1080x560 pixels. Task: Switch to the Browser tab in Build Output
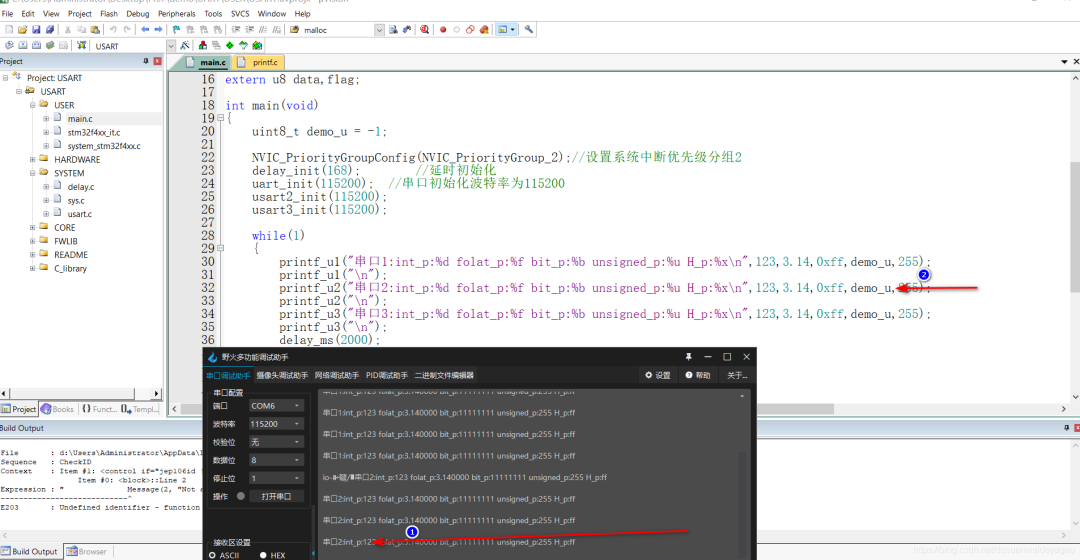(x=87, y=552)
